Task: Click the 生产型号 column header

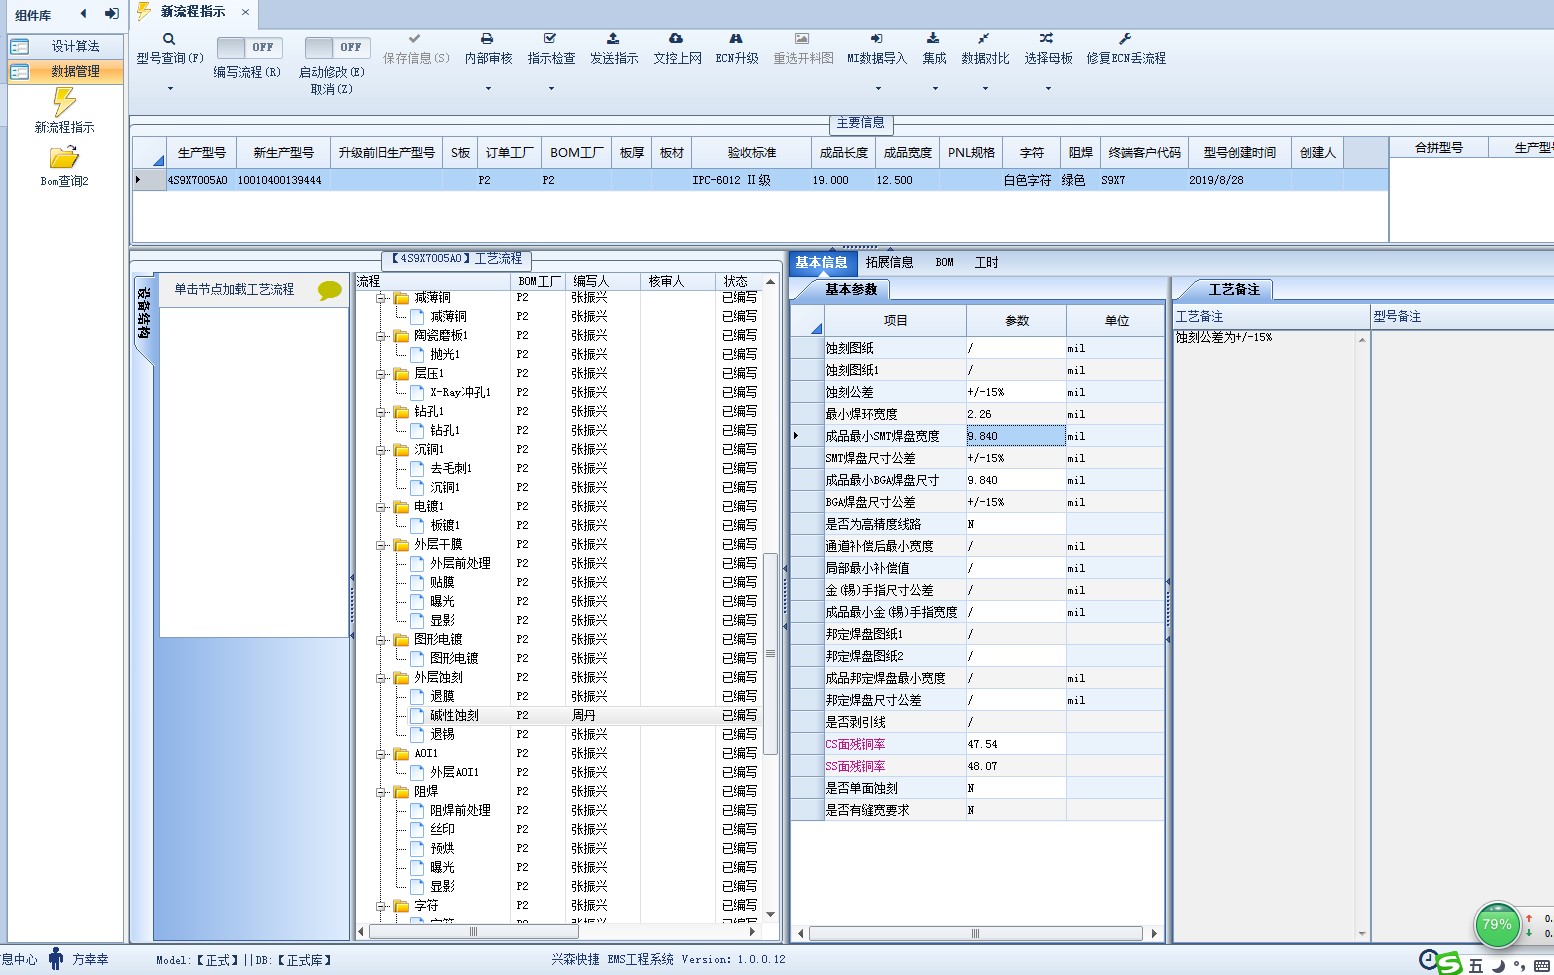Action: [201, 153]
